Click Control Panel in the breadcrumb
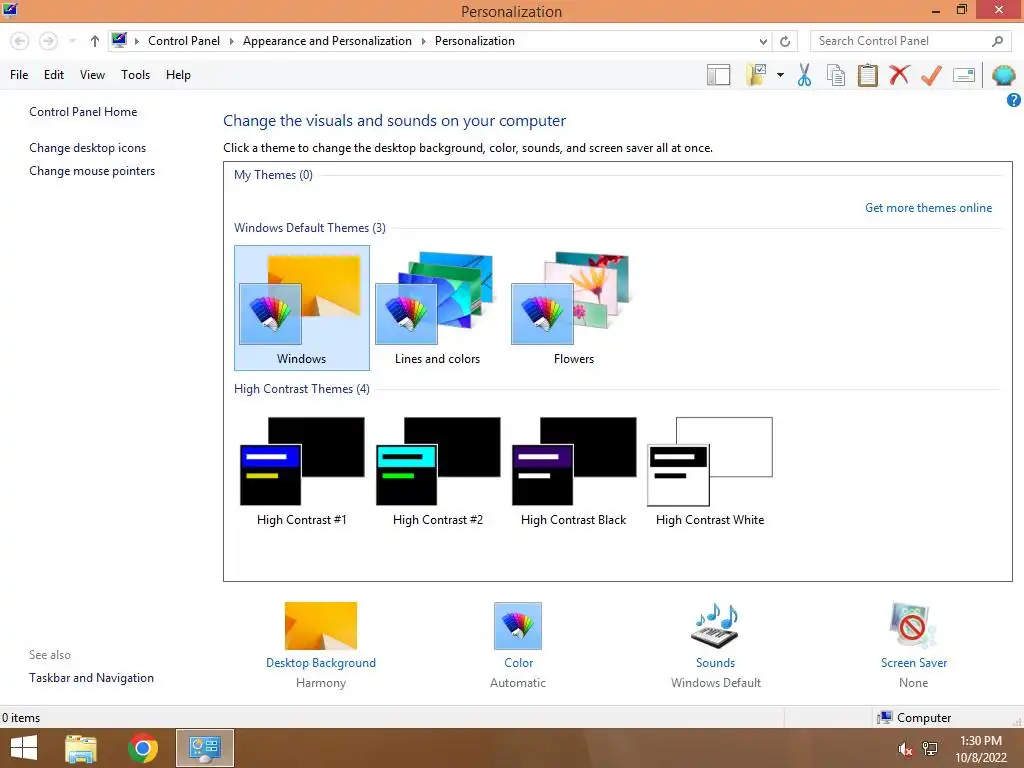The height and width of the screenshot is (768, 1024). point(184,41)
